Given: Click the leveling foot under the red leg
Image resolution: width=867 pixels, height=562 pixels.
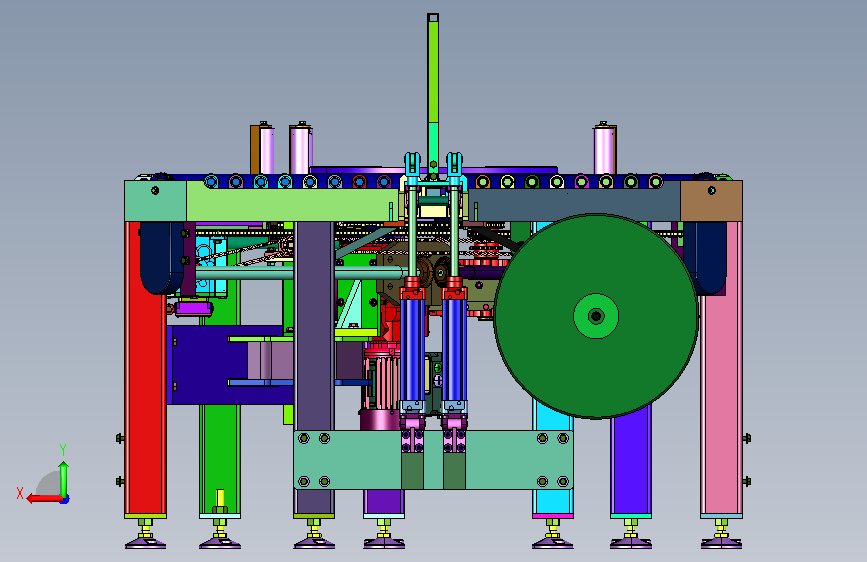Looking at the screenshot, I should click(x=145, y=534).
